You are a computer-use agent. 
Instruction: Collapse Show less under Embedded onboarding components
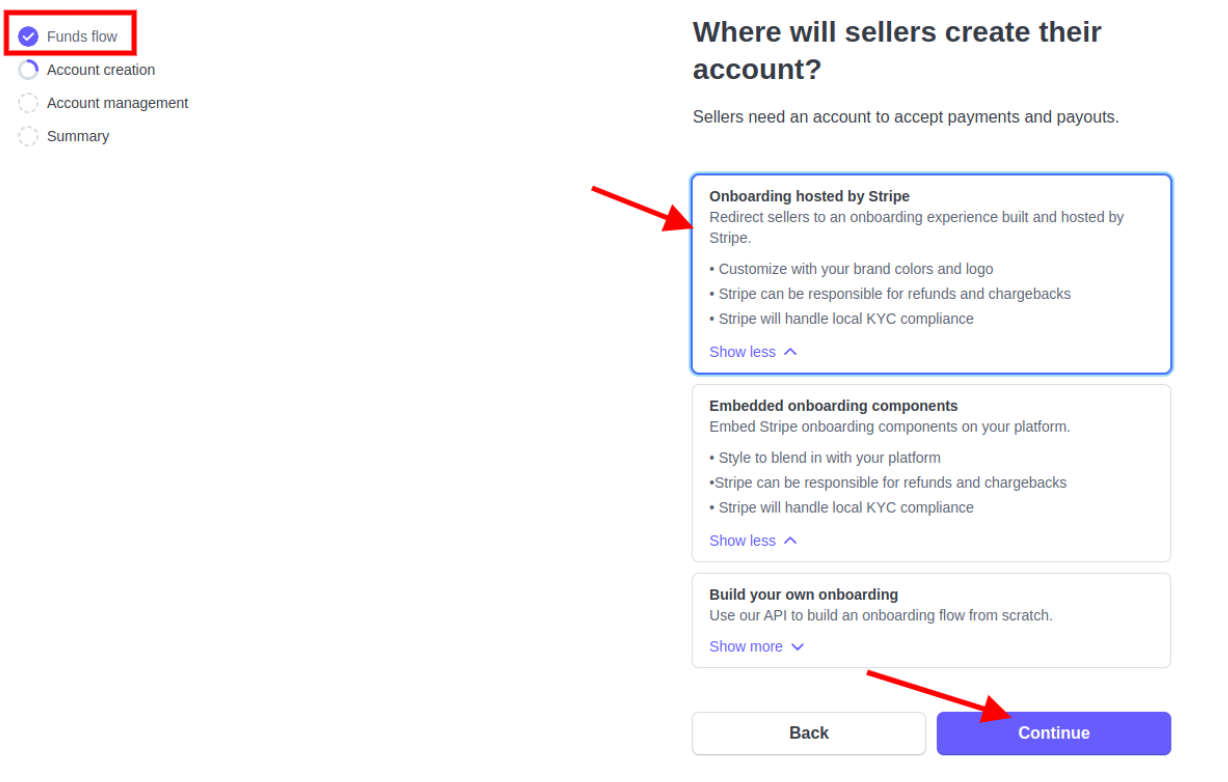(742, 541)
